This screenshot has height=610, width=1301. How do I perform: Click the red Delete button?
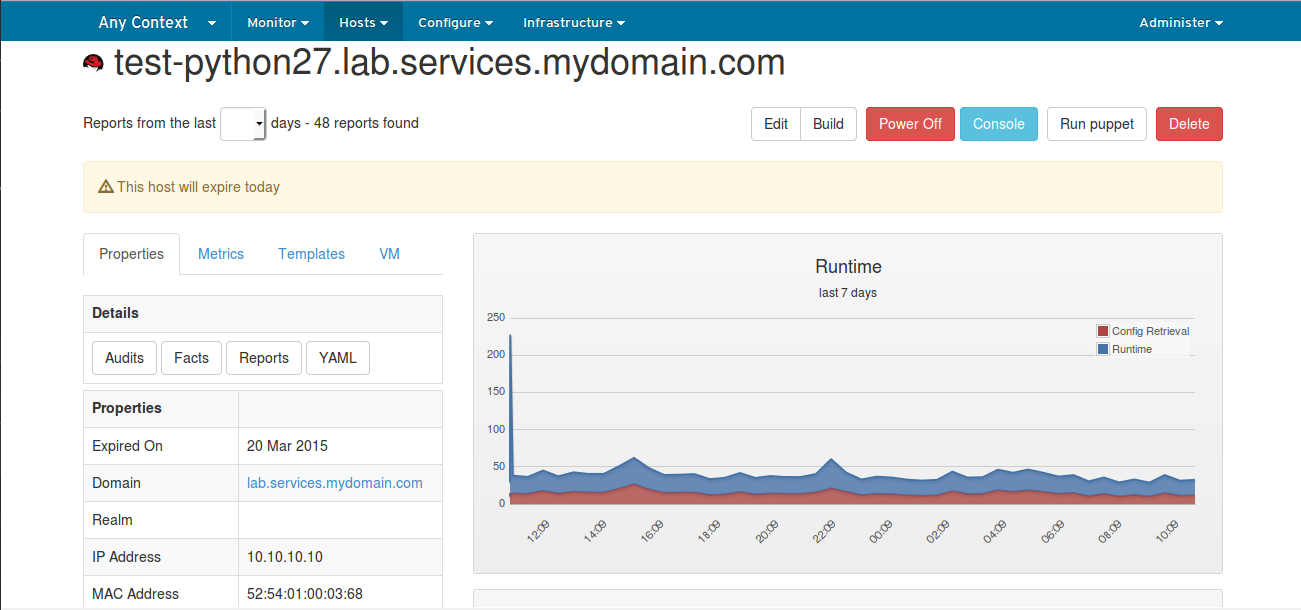[x=1189, y=124]
